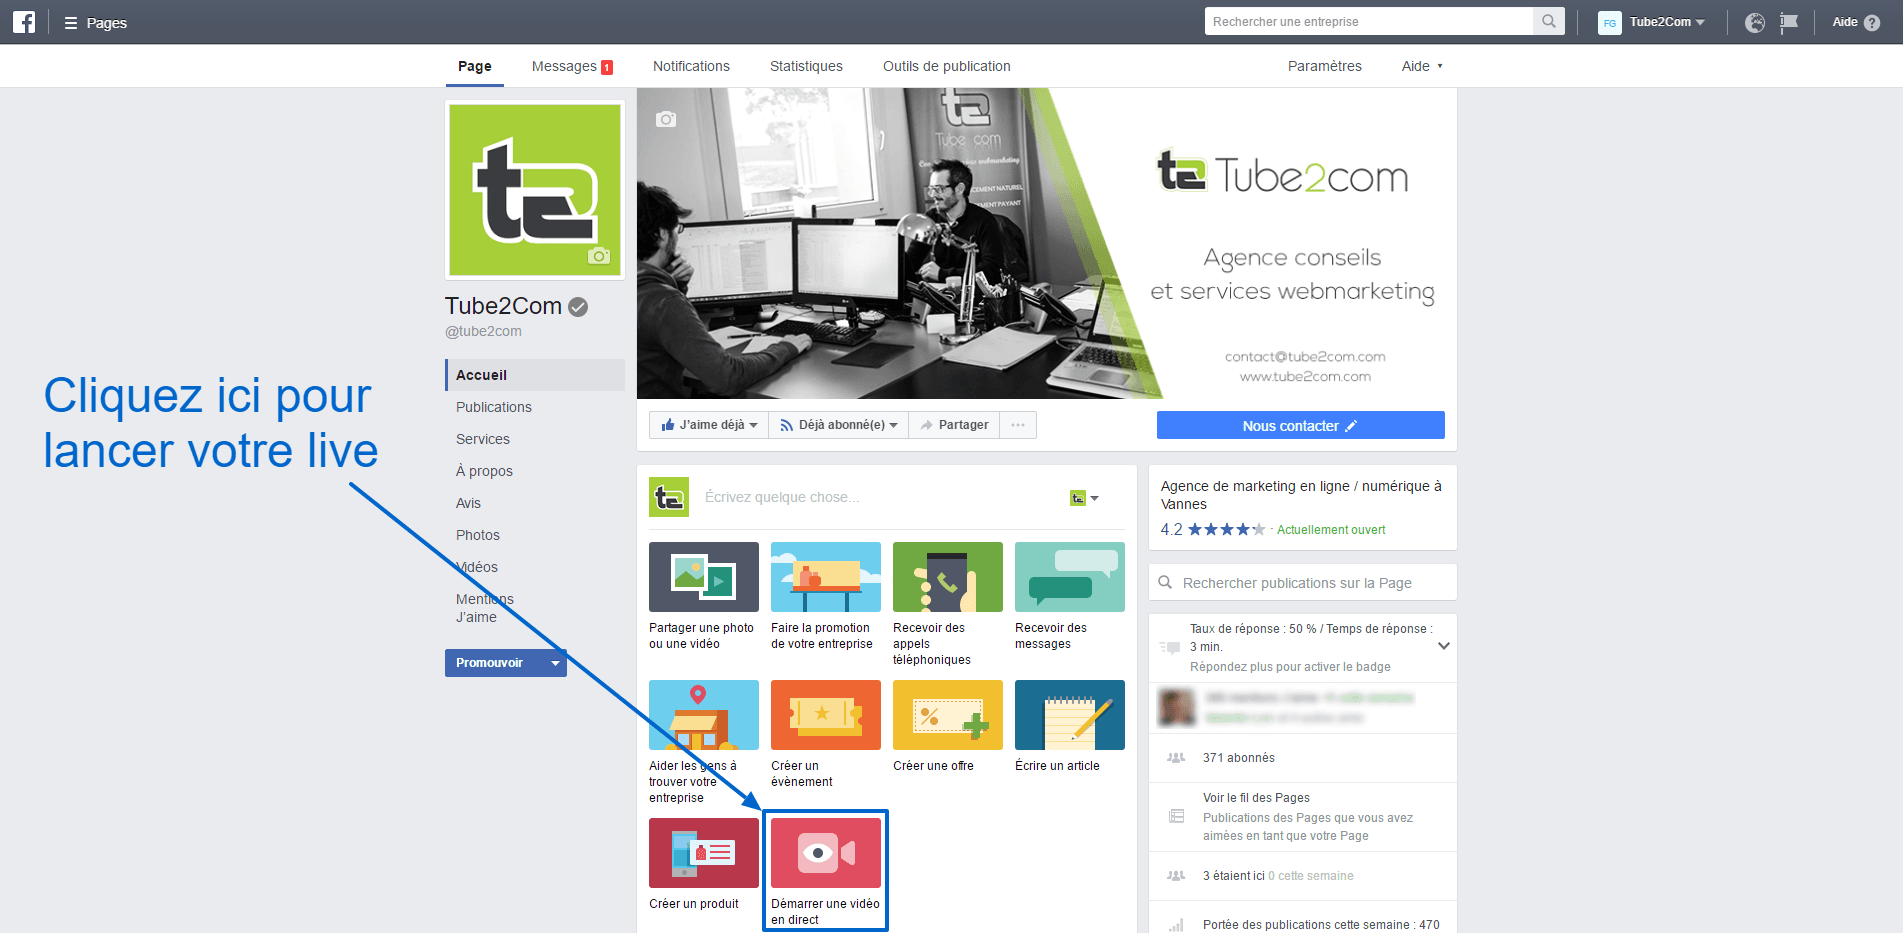Start Démarrer une vidéo en direct
This screenshot has height=933, width=1903.
click(826, 872)
